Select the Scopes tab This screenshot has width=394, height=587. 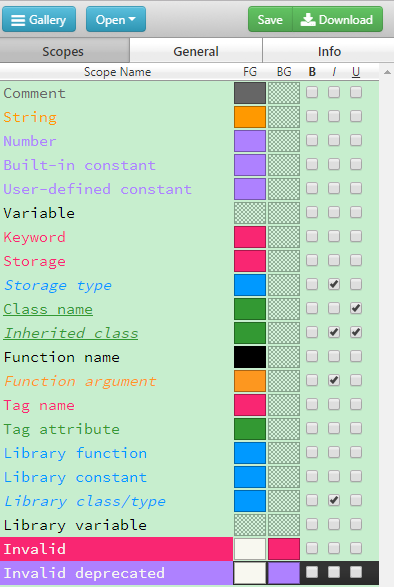64,51
